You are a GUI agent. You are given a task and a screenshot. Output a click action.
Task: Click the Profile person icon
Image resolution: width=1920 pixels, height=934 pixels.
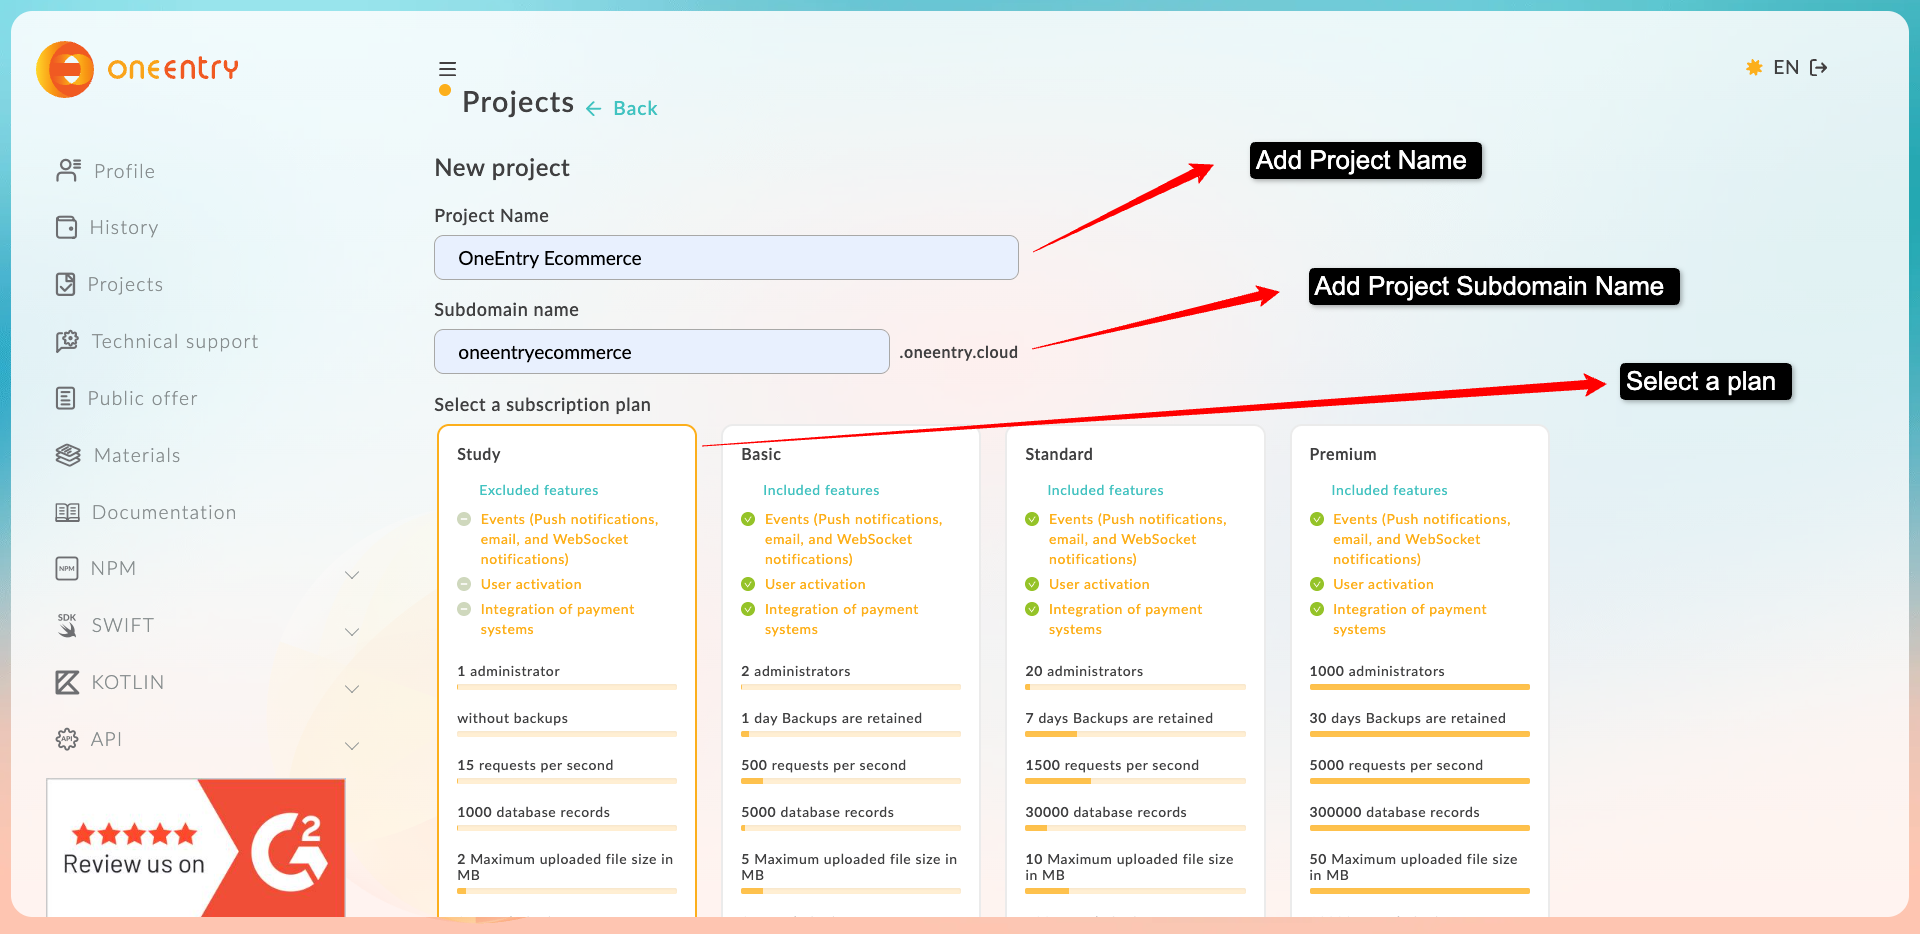[x=68, y=170]
